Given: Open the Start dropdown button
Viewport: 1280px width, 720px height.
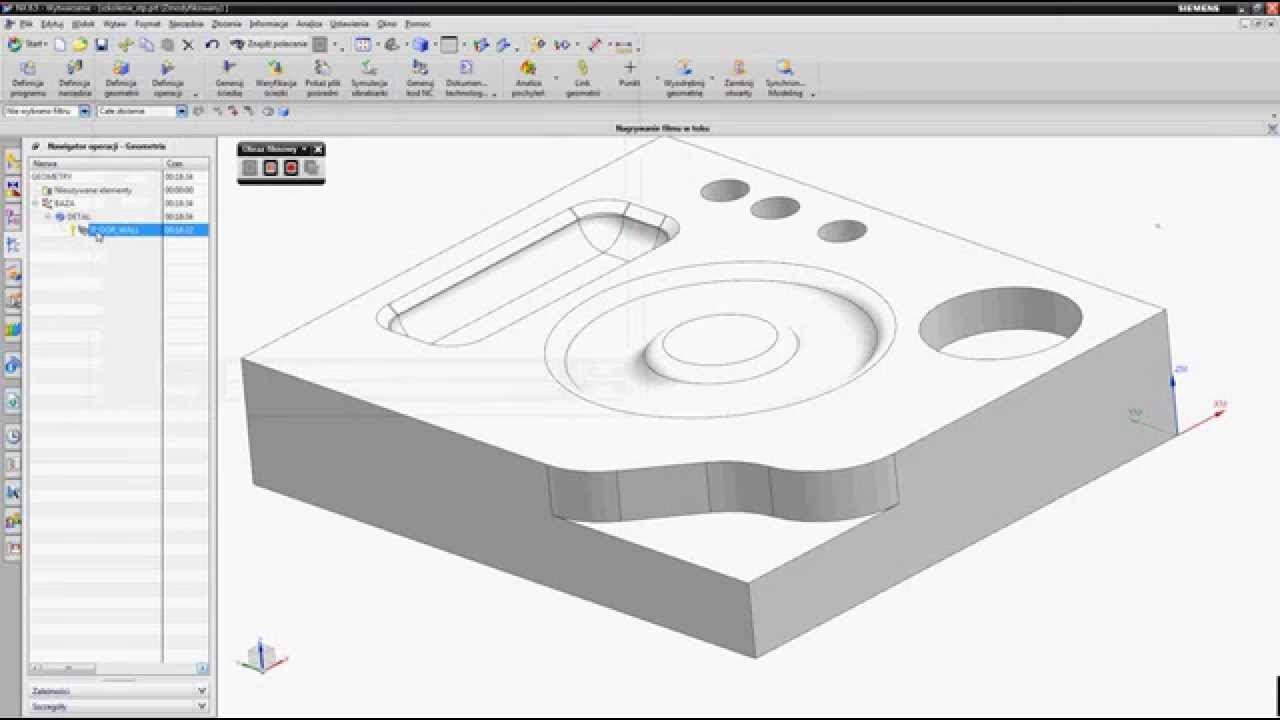Looking at the screenshot, I should (x=27, y=44).
